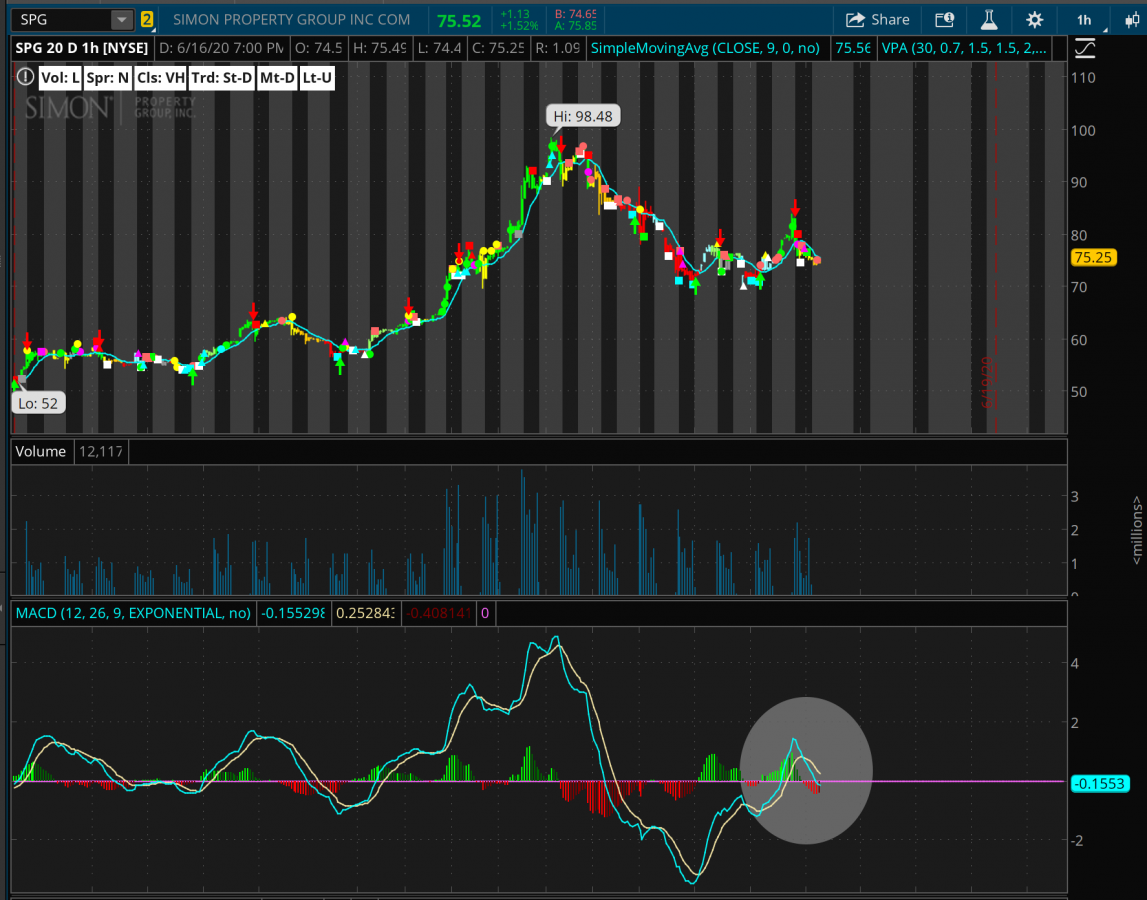Click the Spr: N label

pyautogui.click(x=108, y=78)
